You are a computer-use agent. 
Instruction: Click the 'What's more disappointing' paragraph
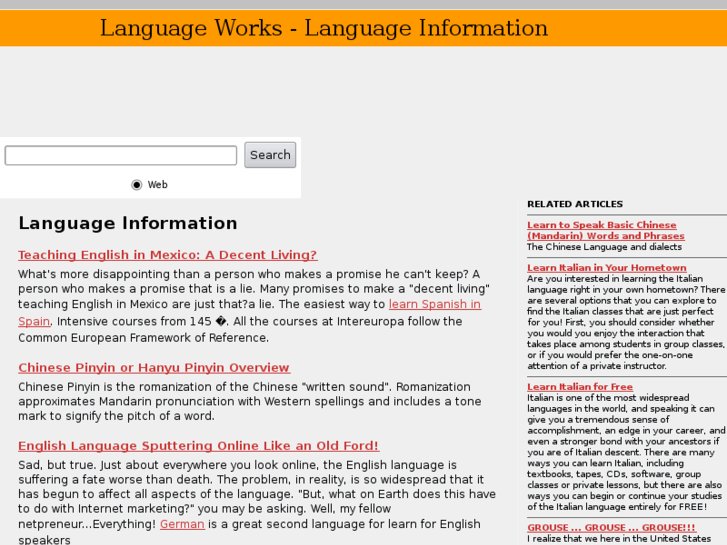tap(254, 306)
